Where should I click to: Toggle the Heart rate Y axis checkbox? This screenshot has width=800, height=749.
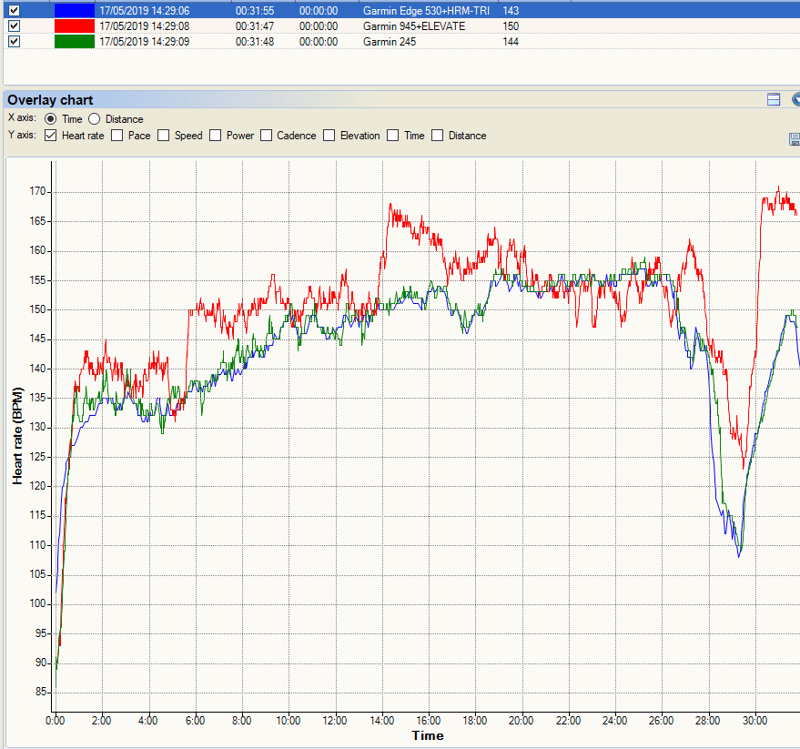click(51, 135)
